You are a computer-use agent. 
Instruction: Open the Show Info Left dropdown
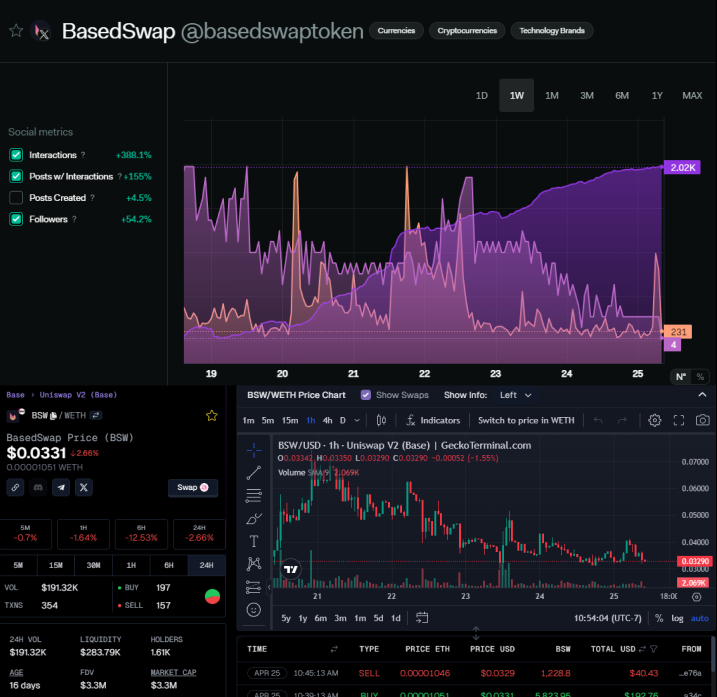(x=515, y=395)
